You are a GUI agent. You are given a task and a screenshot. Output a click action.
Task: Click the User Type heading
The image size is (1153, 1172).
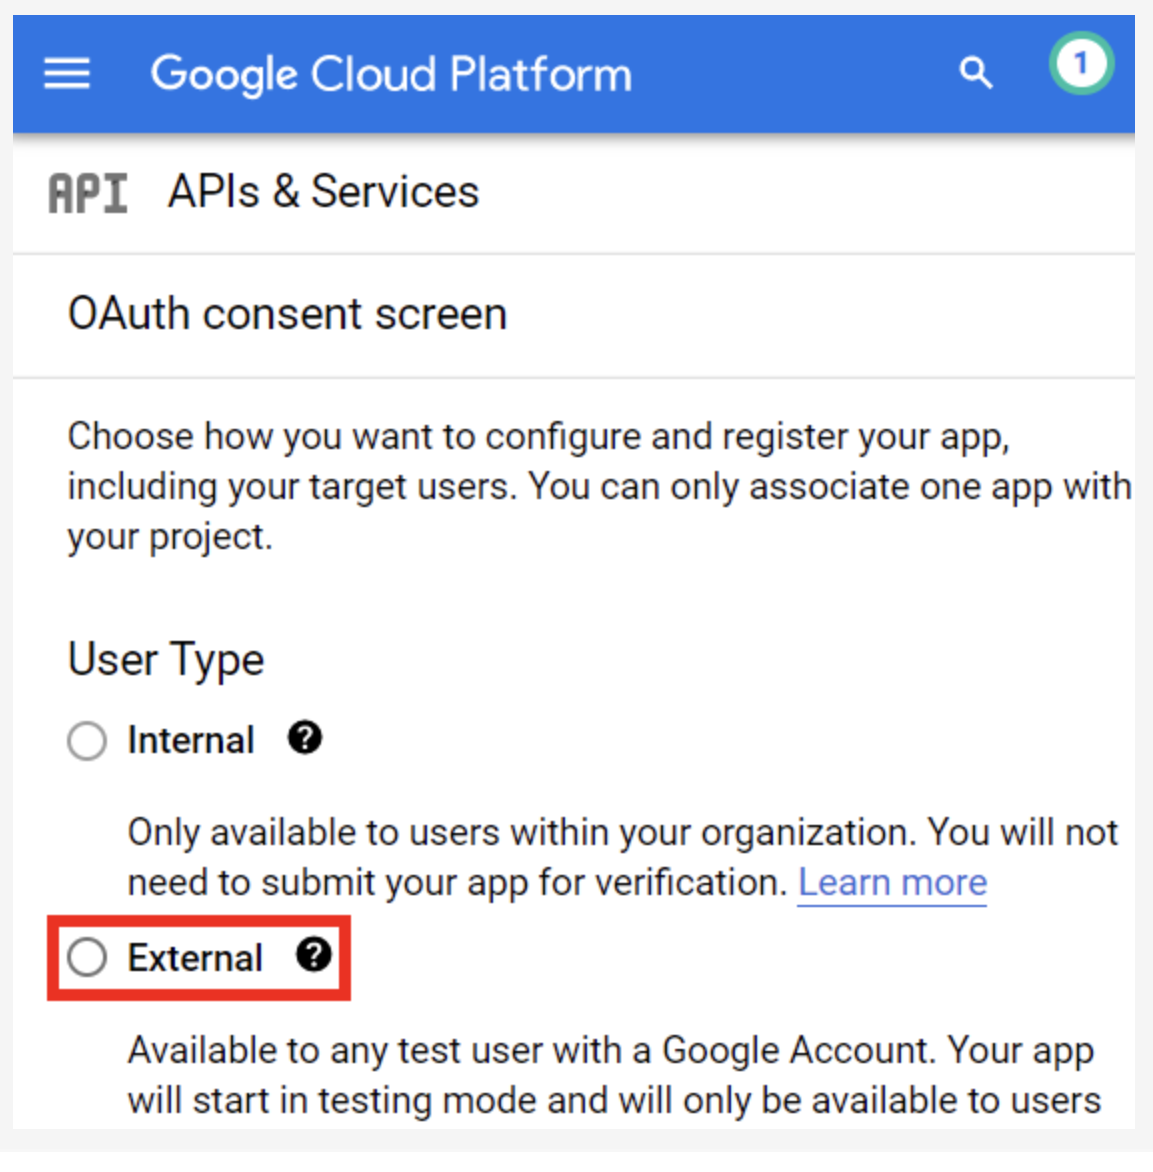click(x=166, y=660)
